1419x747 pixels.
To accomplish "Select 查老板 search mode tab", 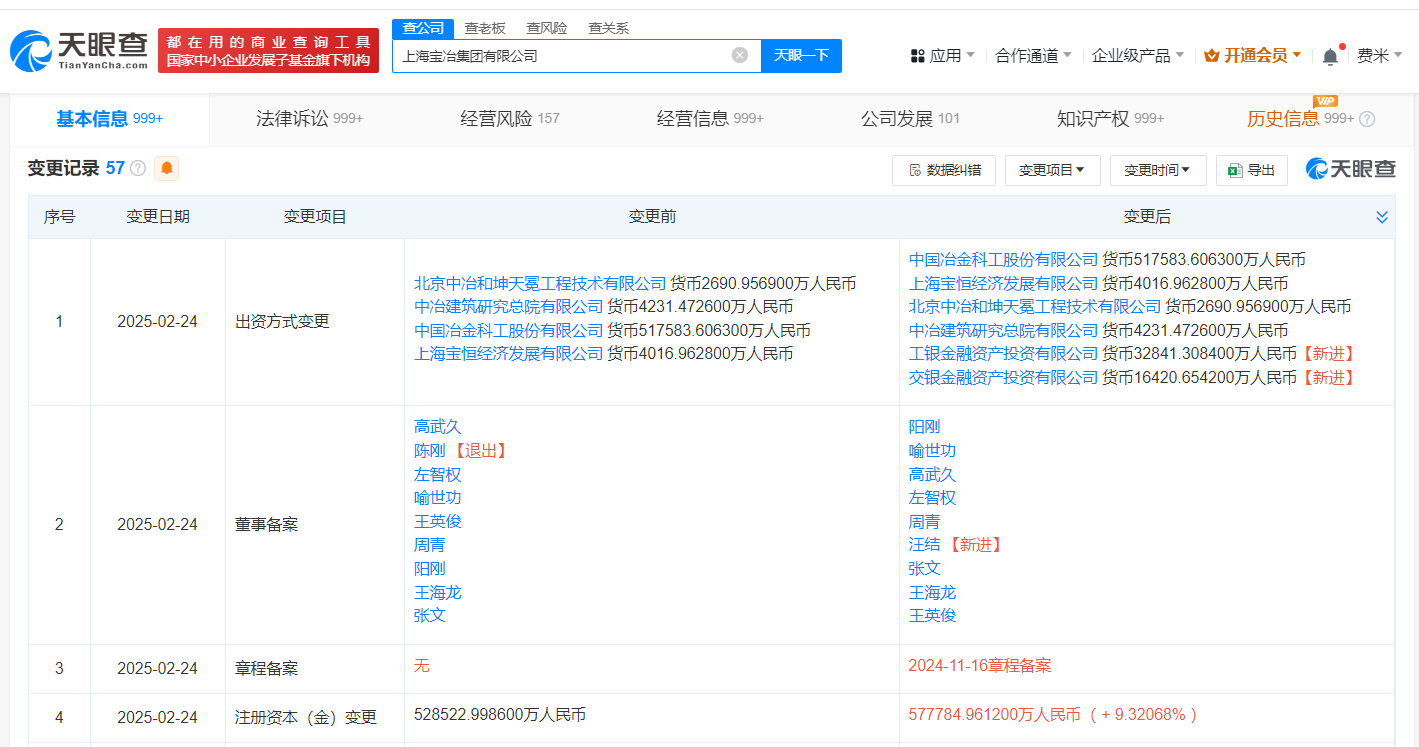I will (x=485, y=28).
